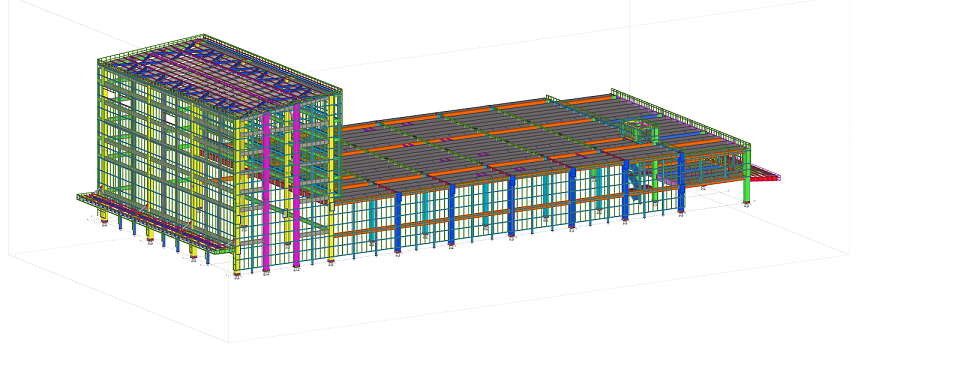
Task: Select the right magenta column
Action: (296, 186)
